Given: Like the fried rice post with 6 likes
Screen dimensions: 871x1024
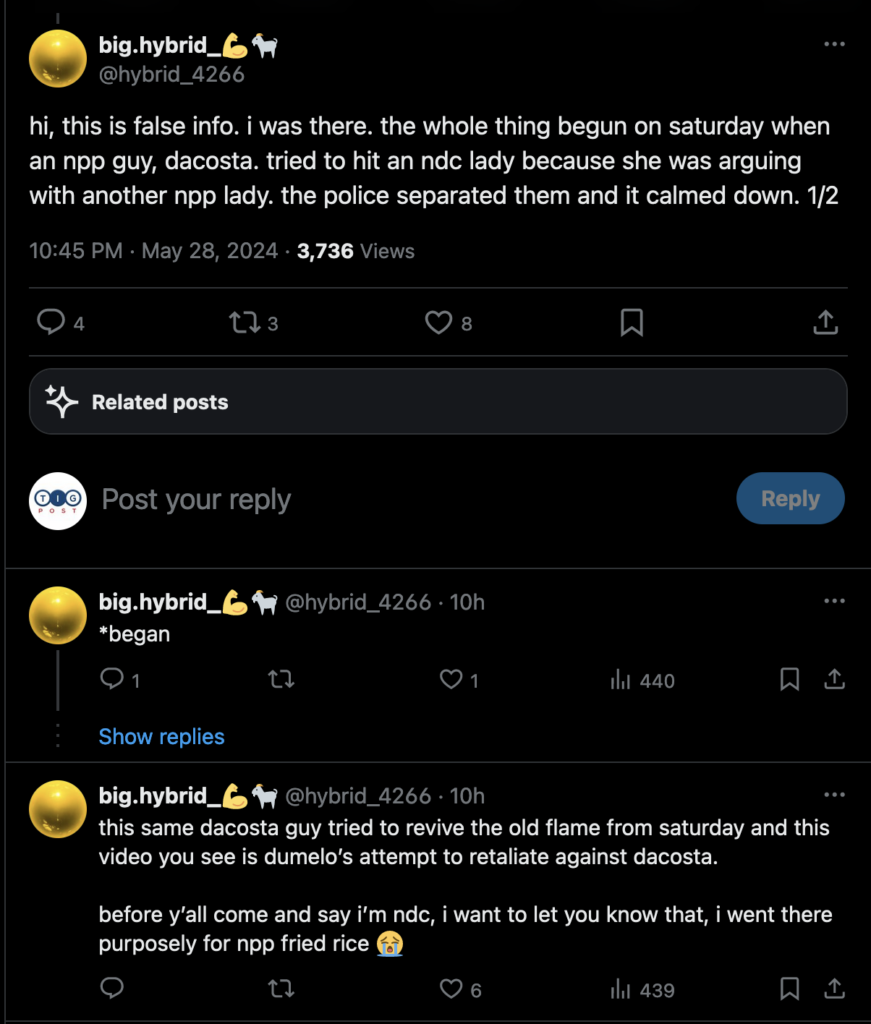Looking at the screenshot, I should coord(452,989).
